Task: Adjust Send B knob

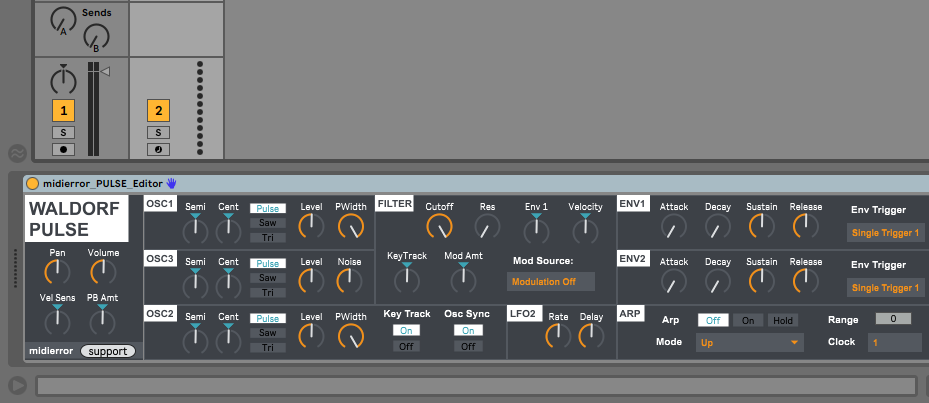Action: coord(96,39)
